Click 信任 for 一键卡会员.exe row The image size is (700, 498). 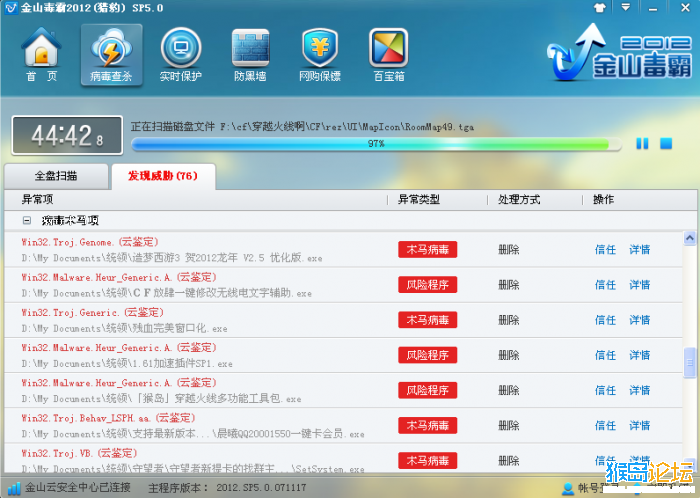pos(605,426)
